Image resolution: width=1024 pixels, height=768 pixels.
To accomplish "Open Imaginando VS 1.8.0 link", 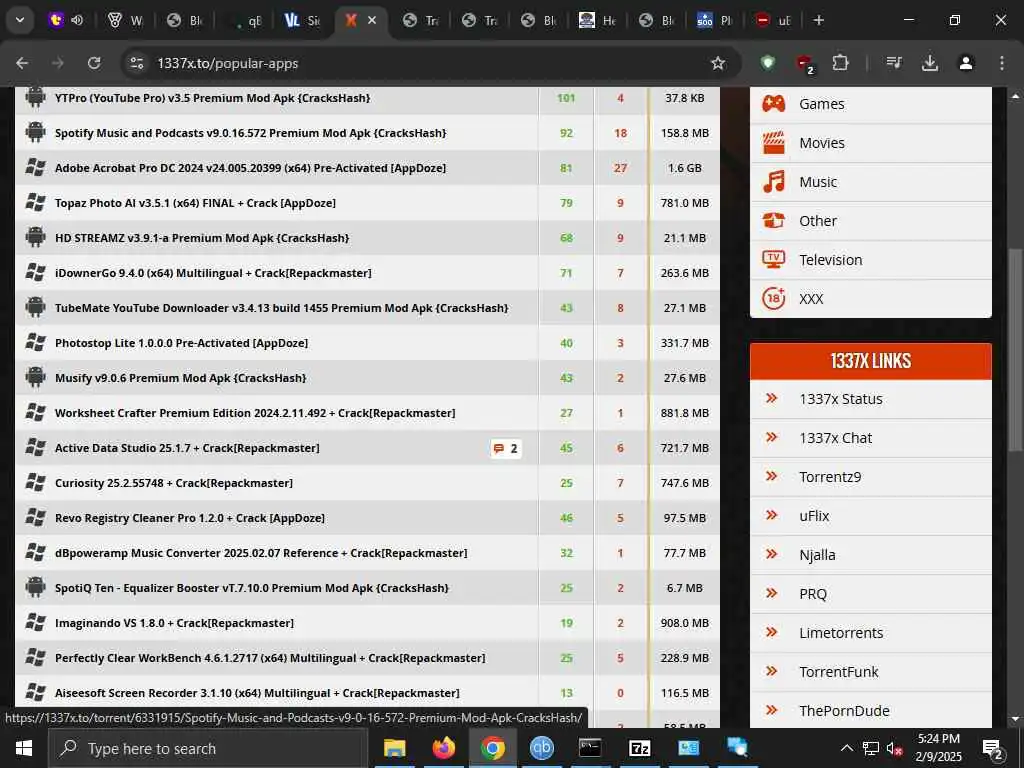I will [x=174, y=623].
